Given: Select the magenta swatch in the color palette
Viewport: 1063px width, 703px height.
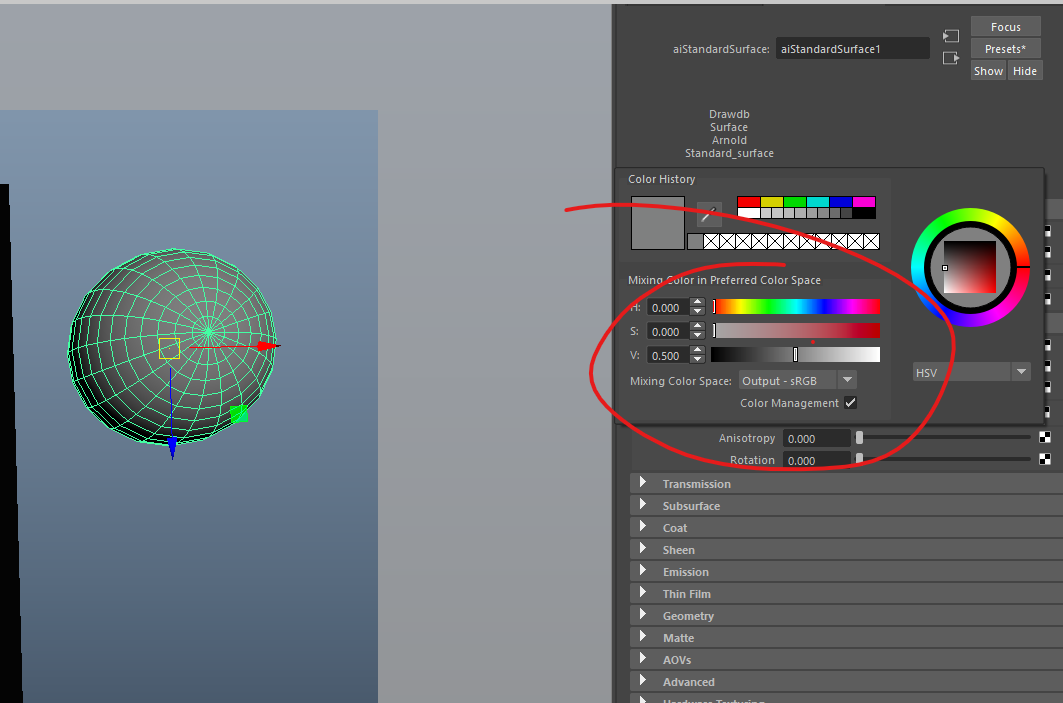Looking at the screenshot, I should (x=864, y=202).
